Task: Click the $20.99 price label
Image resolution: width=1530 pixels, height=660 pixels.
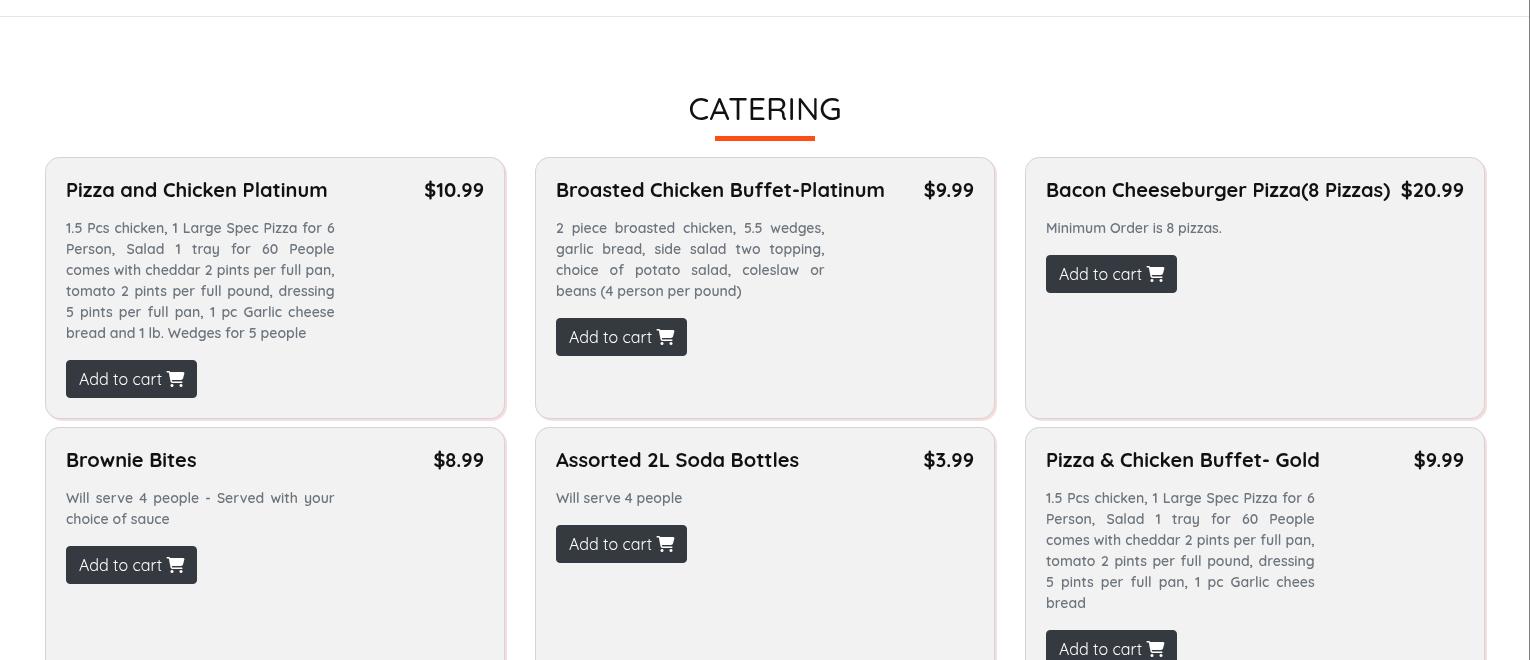Action: [1432, 190]
